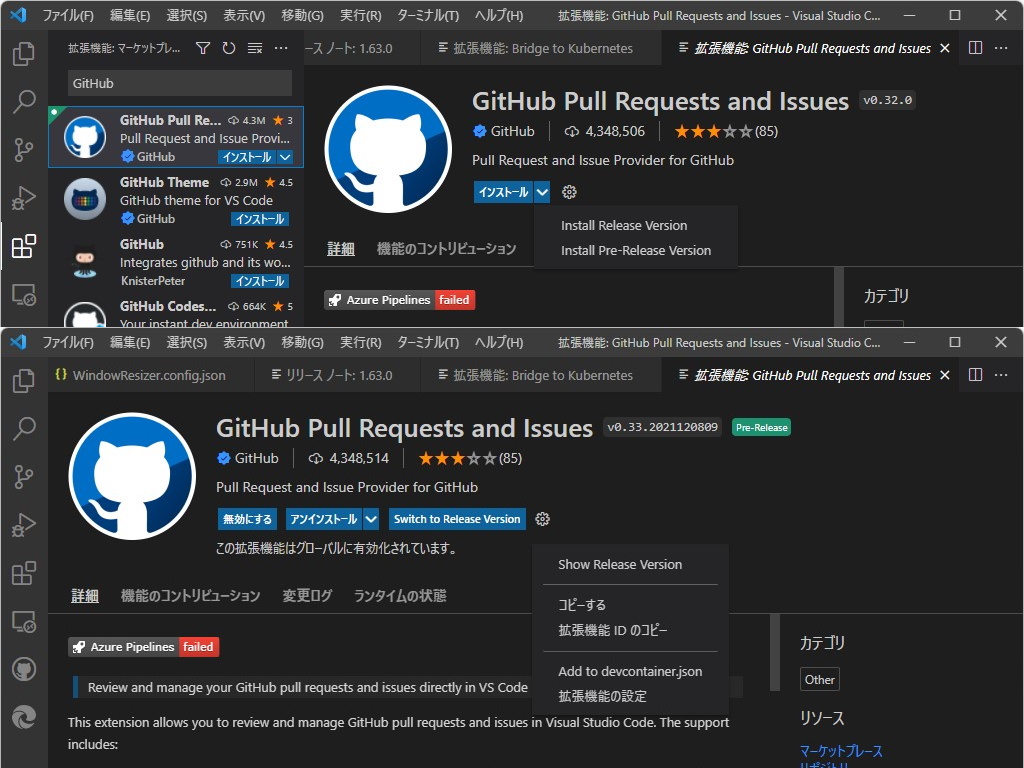This screenshot has height=768, width=1024.
Task: Refresh the extensions marketplace list
Action: pyautogui.click(x=229, y=48)
